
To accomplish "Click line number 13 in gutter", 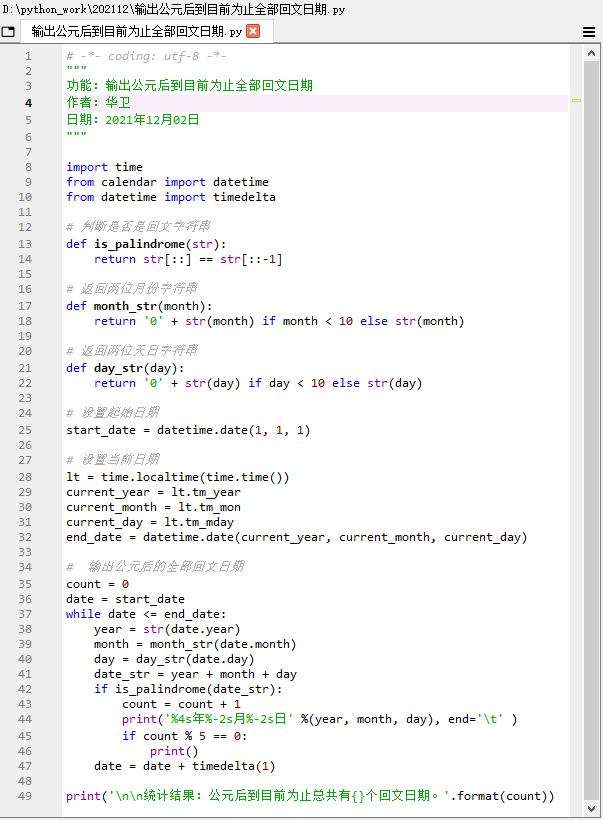I will click(25, 244).
